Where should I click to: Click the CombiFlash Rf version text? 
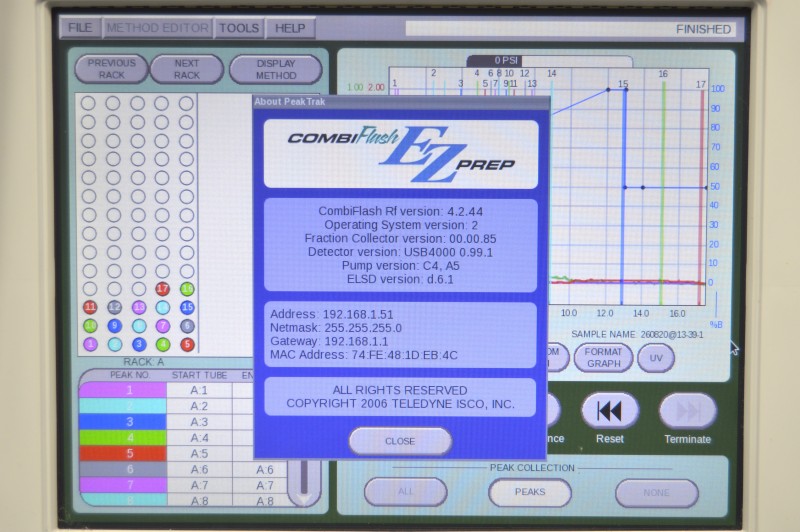(x=400, y=211)
